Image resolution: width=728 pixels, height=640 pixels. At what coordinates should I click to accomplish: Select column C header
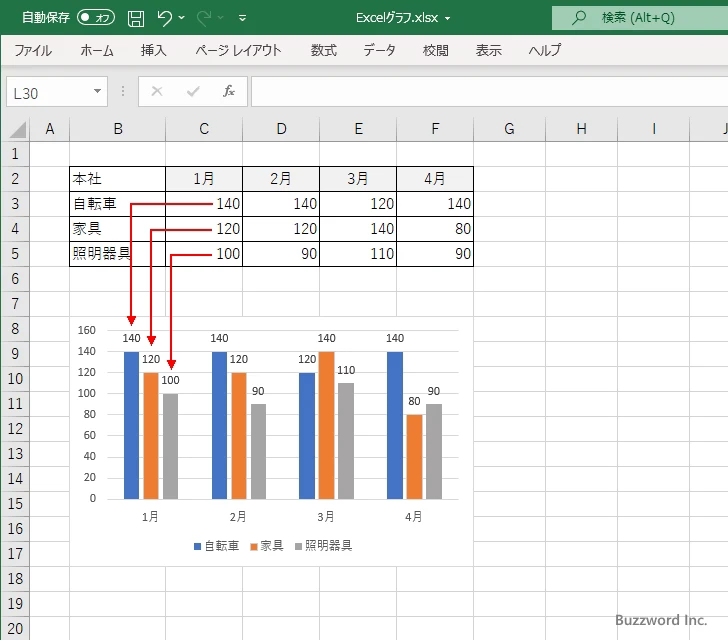click(x=204, y=129)
